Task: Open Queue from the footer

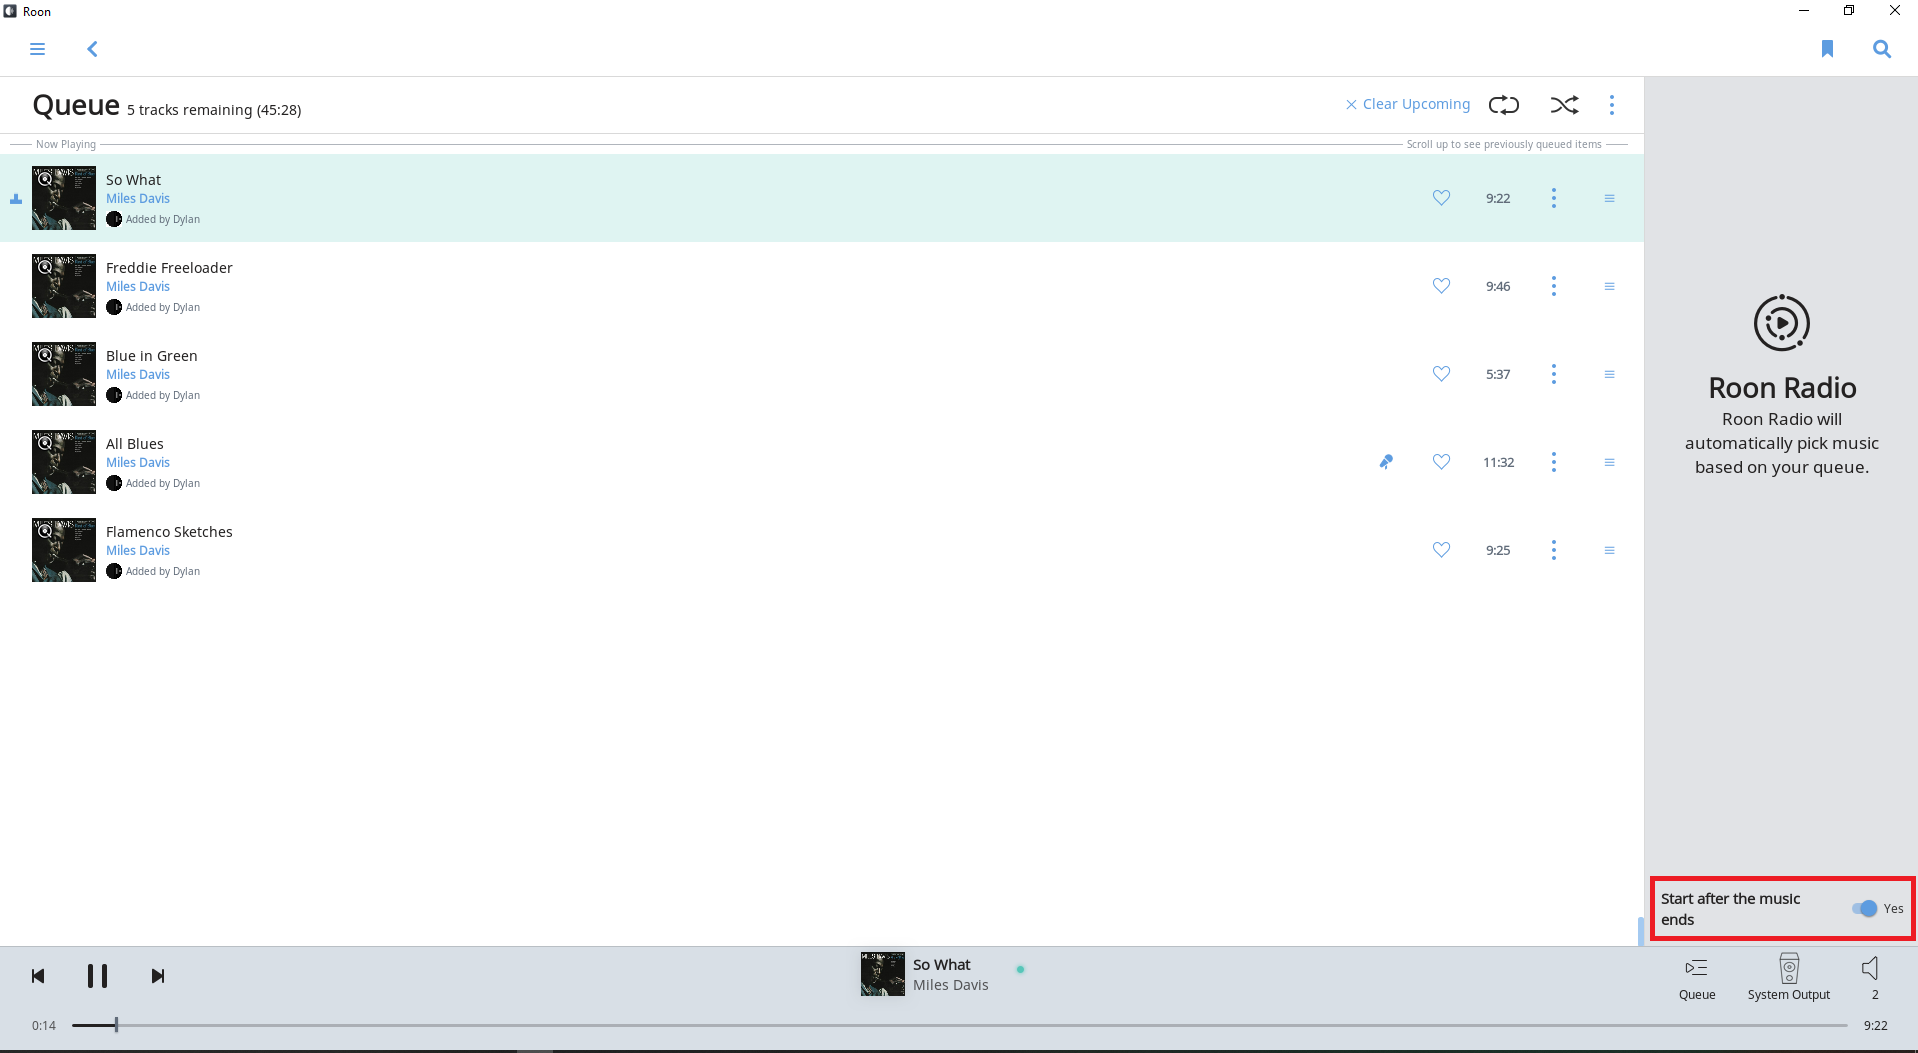Action: click(x=1697, y=977)
